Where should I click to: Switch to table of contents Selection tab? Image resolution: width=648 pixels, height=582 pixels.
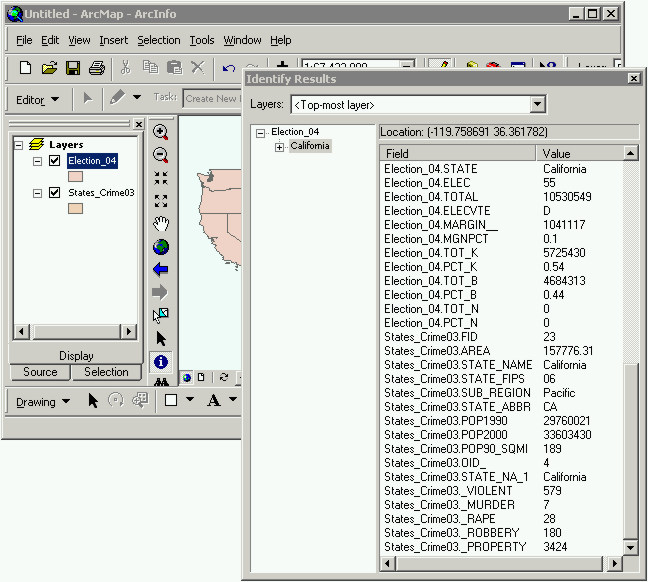point(106,372)
